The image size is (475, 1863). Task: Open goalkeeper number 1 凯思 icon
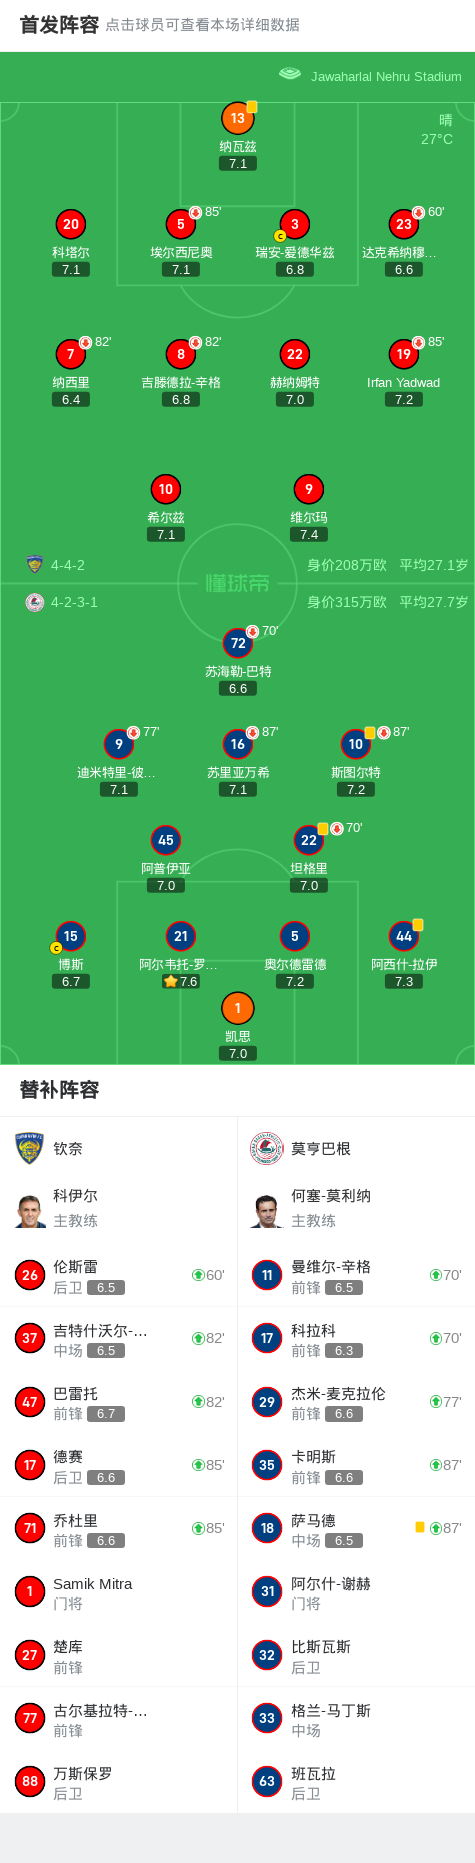tap(237, 1008)
